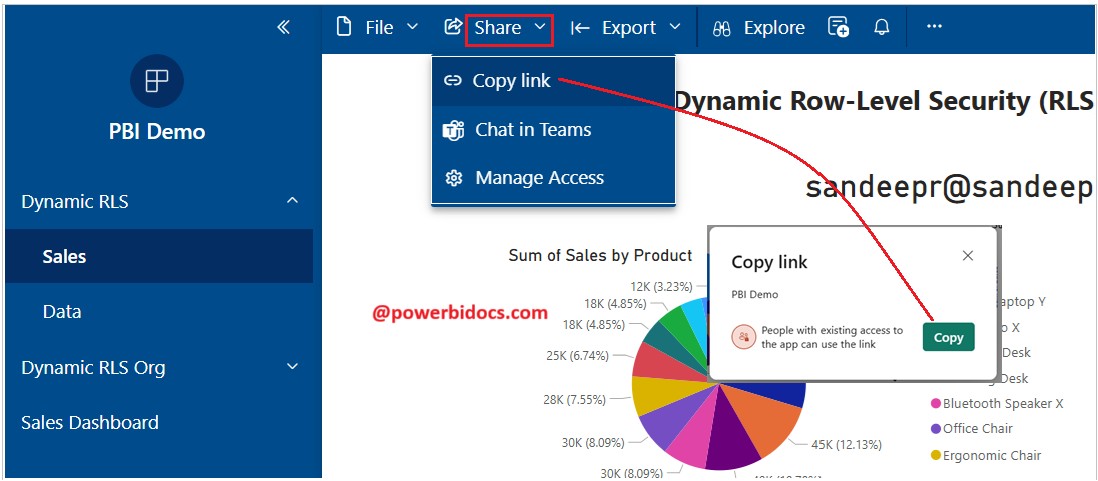Click the Export arrow icon
1098x481 pixels.
pos(581,27)
